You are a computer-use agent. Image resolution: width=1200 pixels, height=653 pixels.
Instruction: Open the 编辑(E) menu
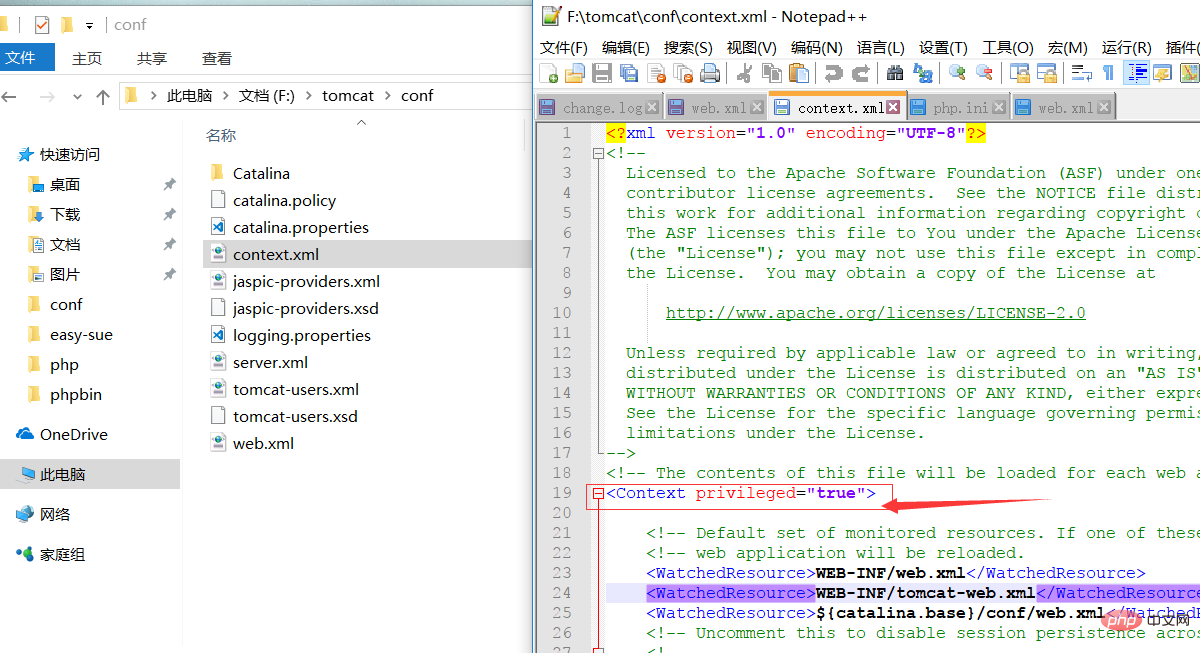click(x=626, y=47)
